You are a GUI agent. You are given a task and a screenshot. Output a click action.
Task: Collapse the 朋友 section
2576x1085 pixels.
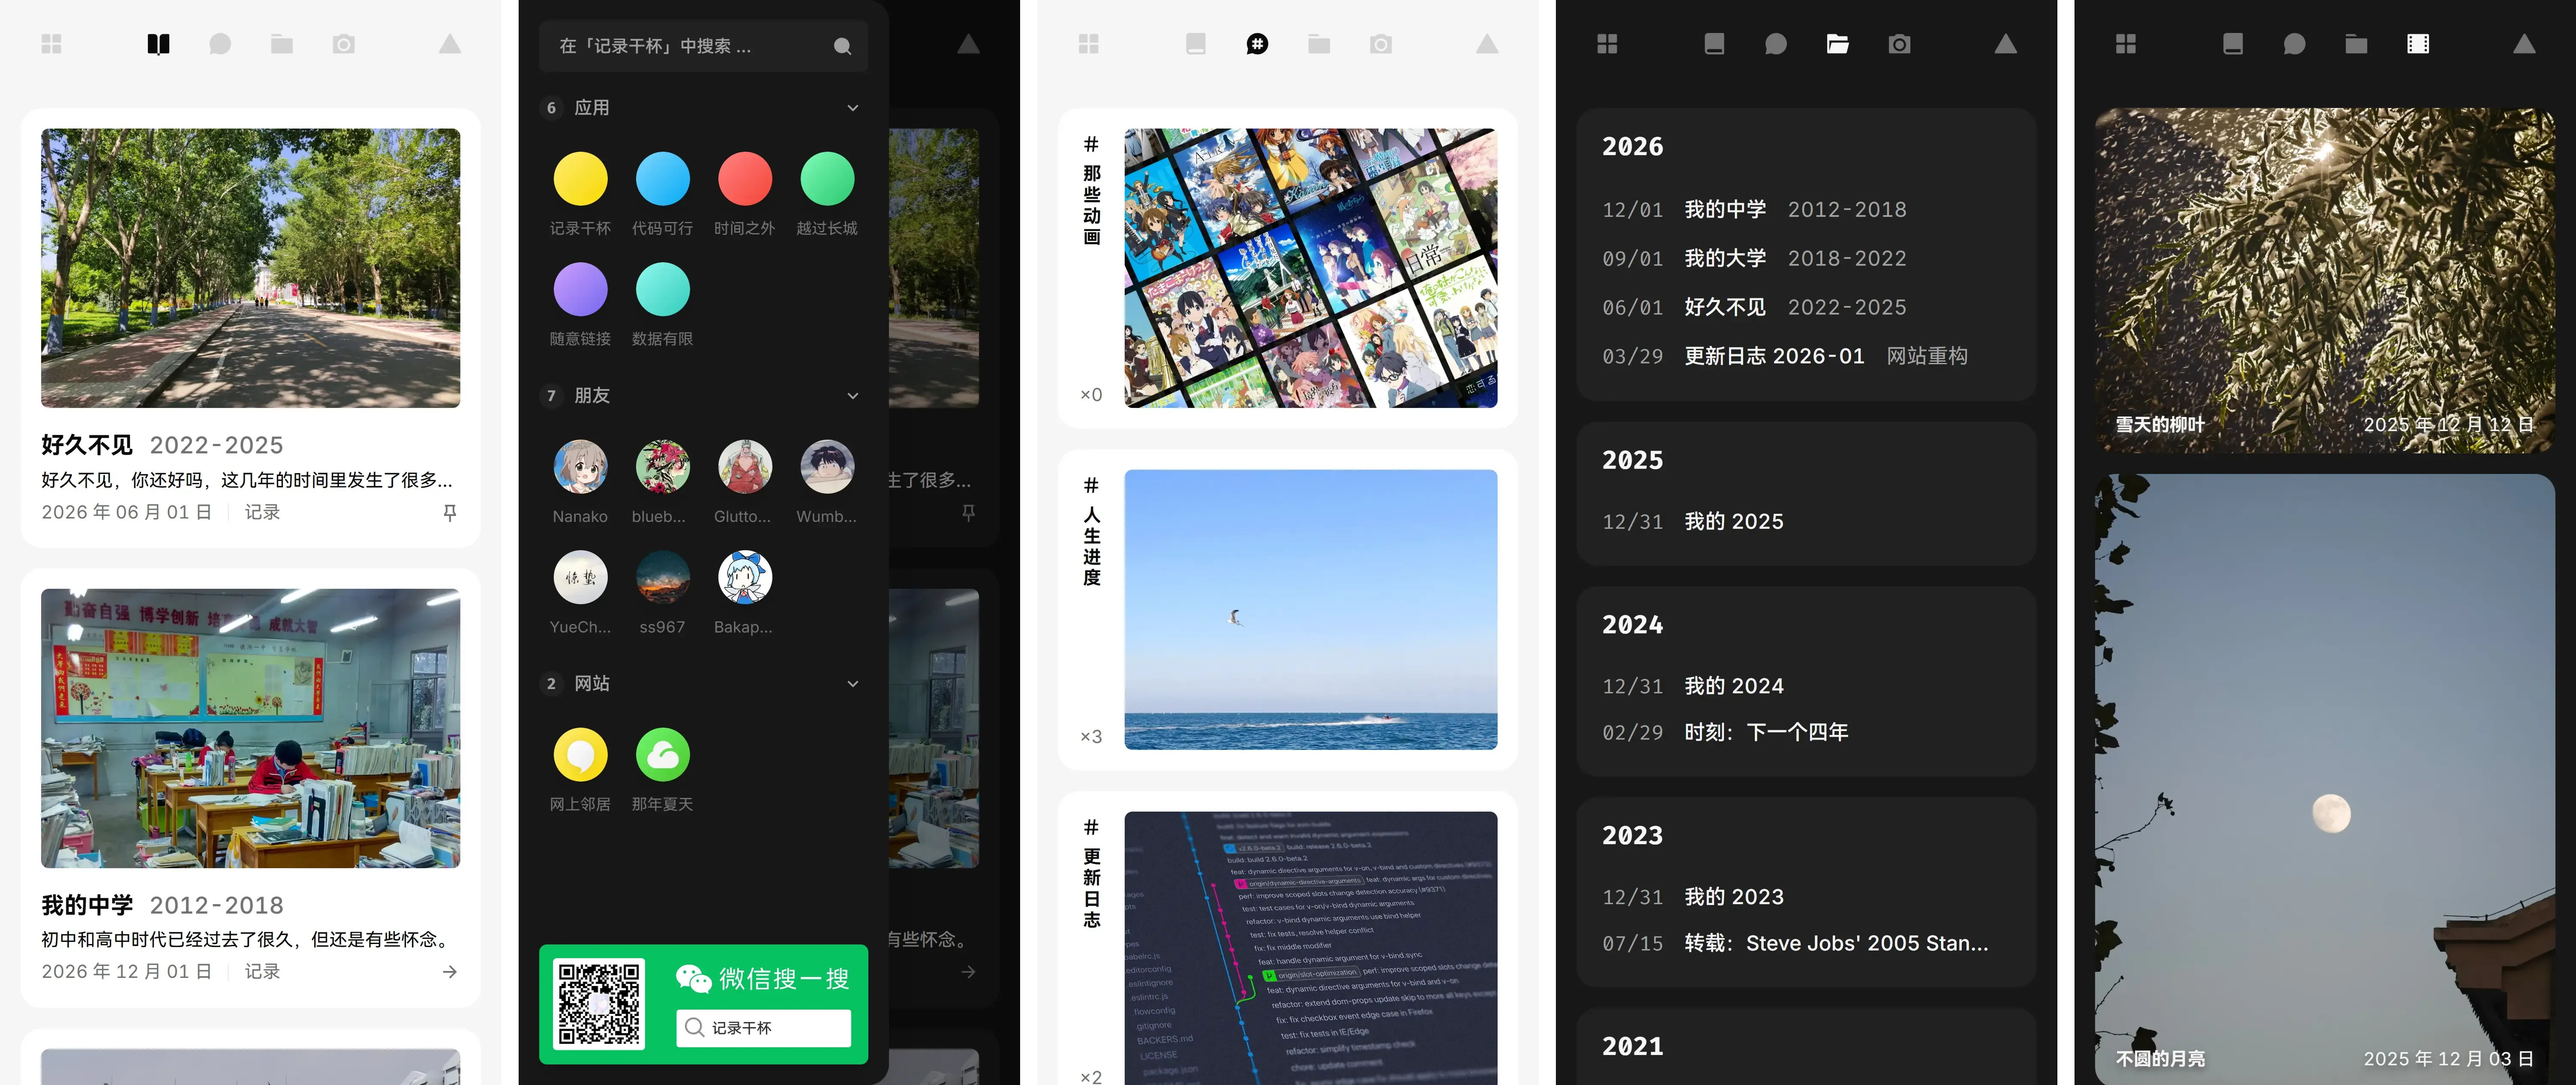[852, 396]
